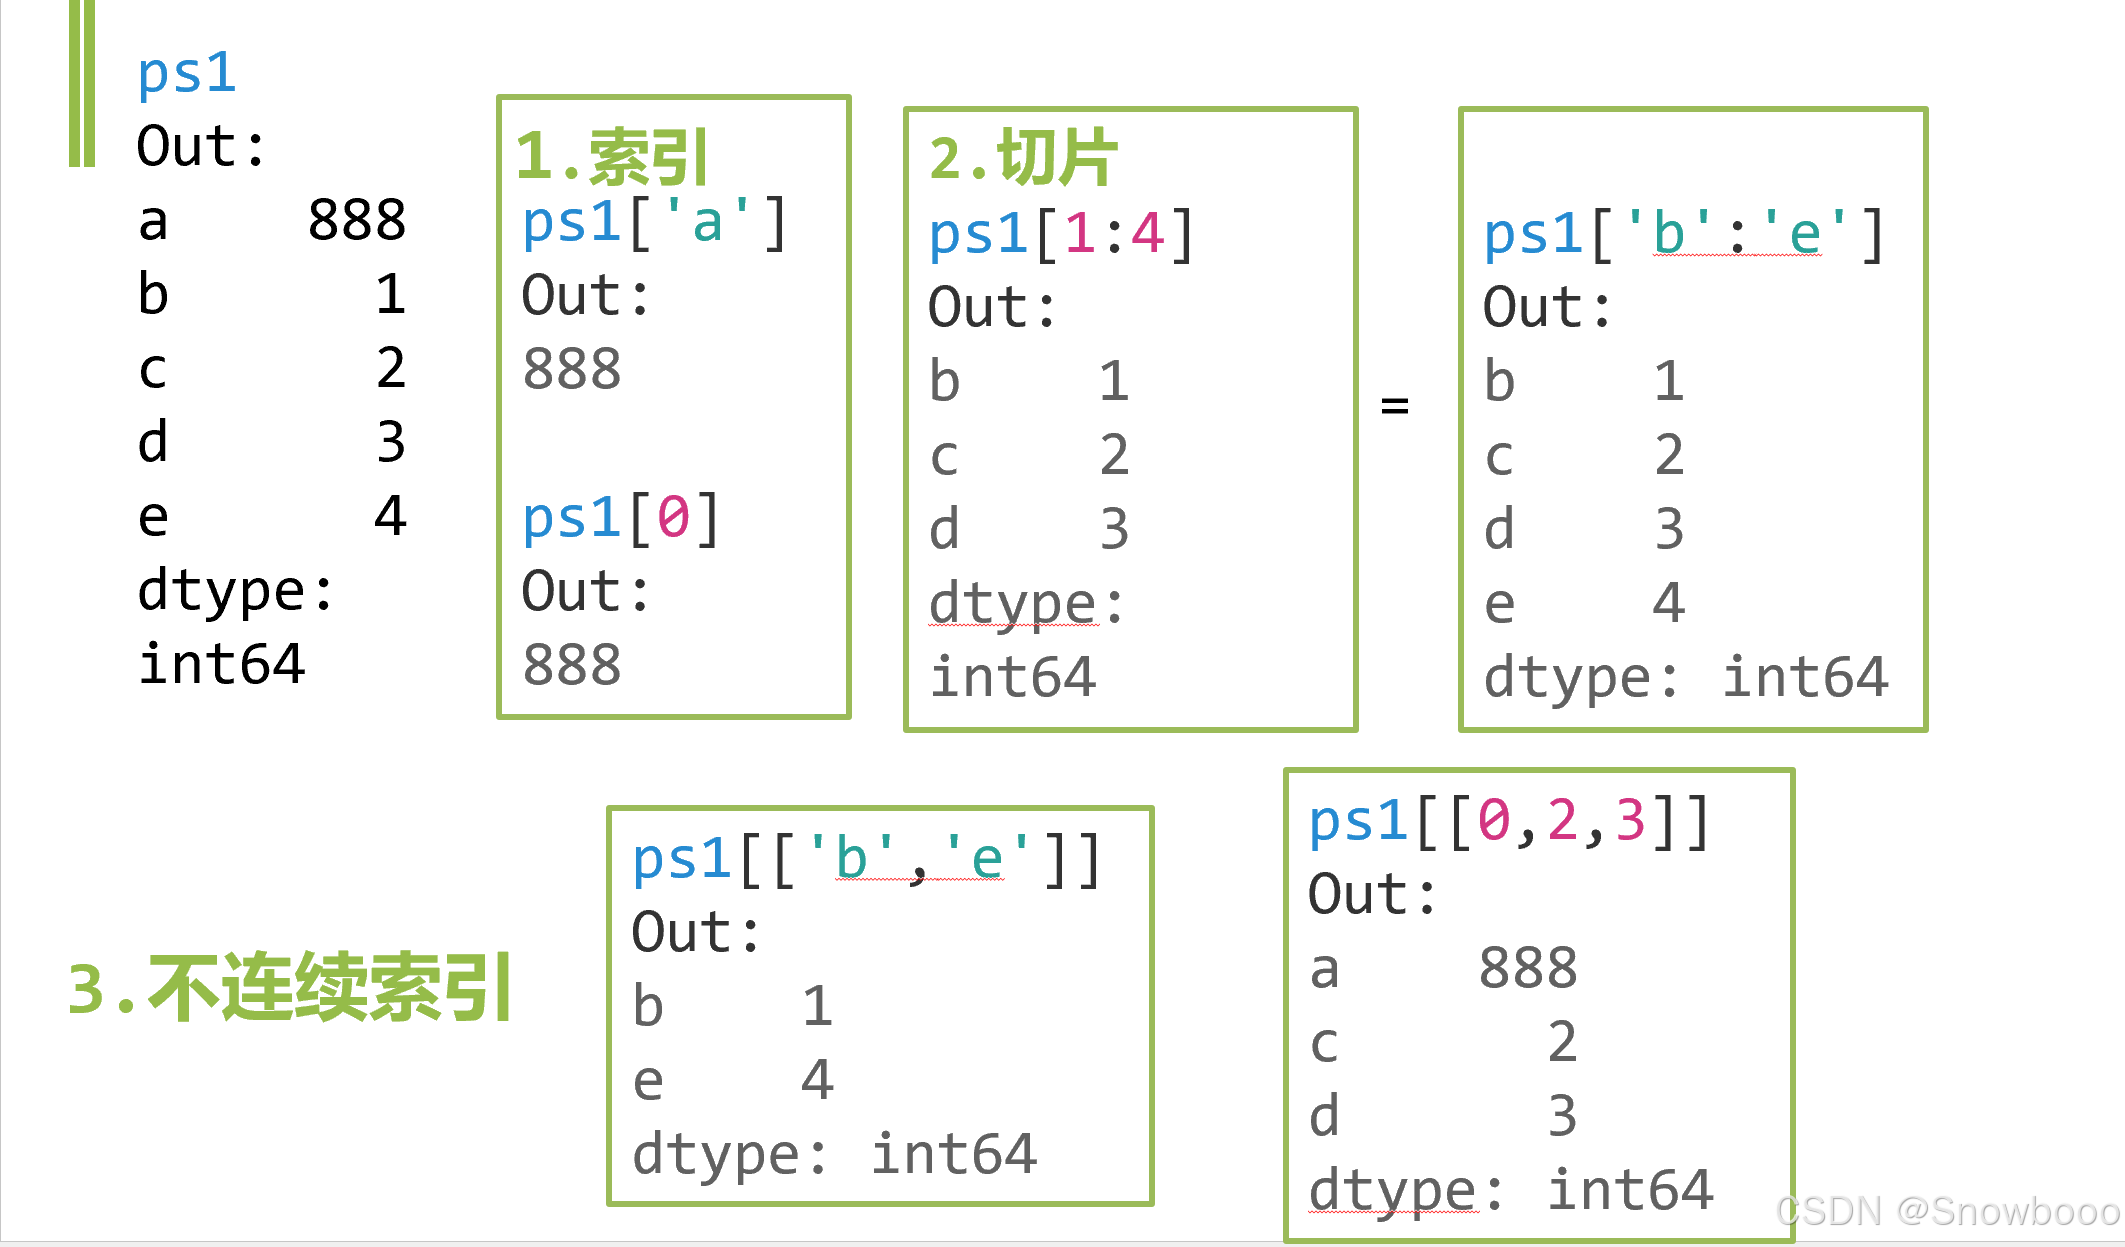2125x1247 pixels.
Task: Click the blue ps1 title text
Action: point(186,74)
